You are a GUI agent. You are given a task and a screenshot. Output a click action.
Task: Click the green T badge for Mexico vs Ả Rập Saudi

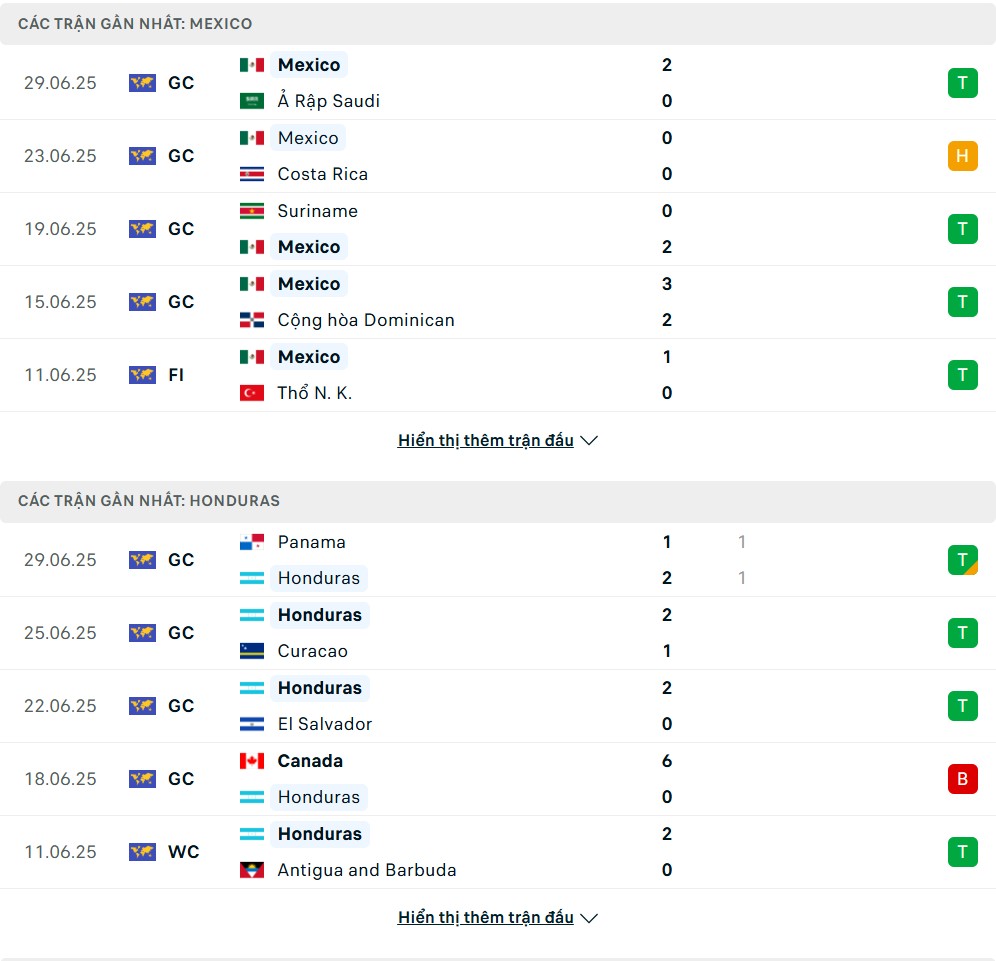(x=962, y=83)
